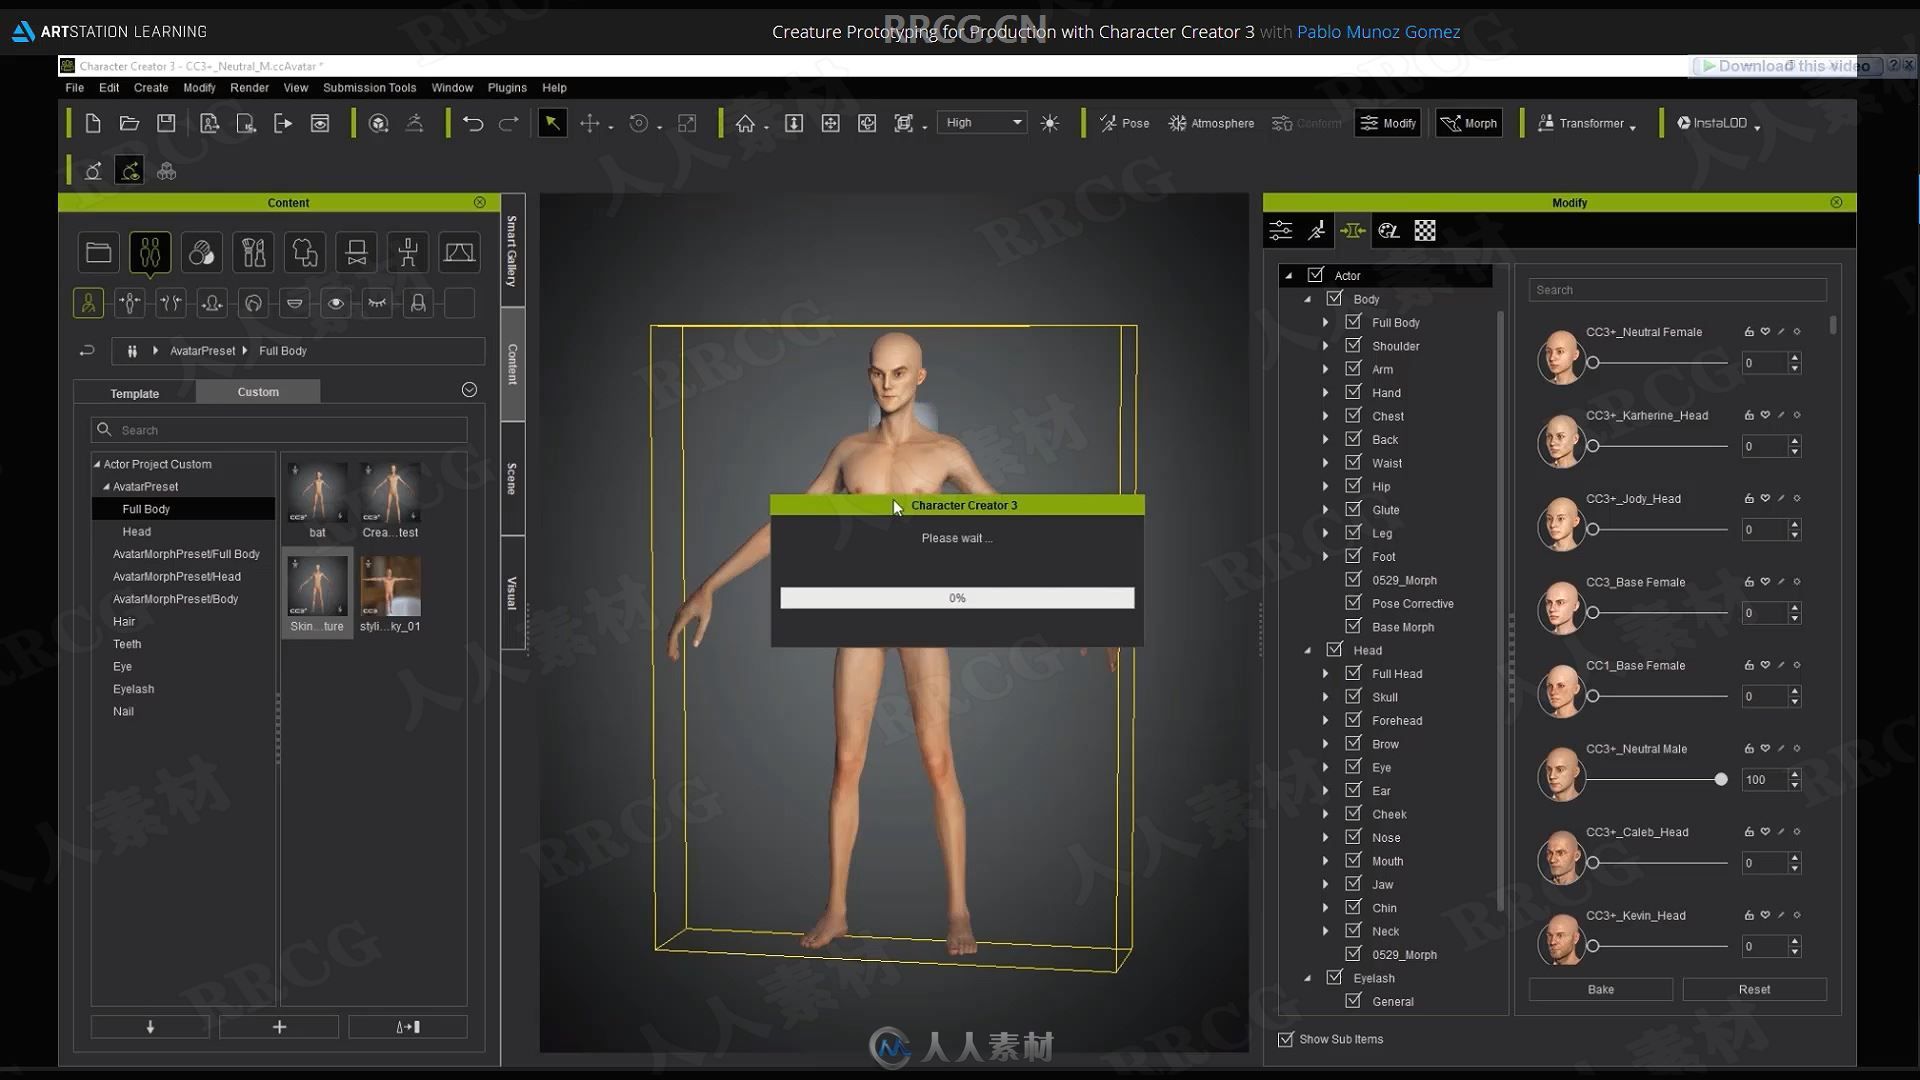Collapse the AvatarPreset tree node

pos(106,487)
